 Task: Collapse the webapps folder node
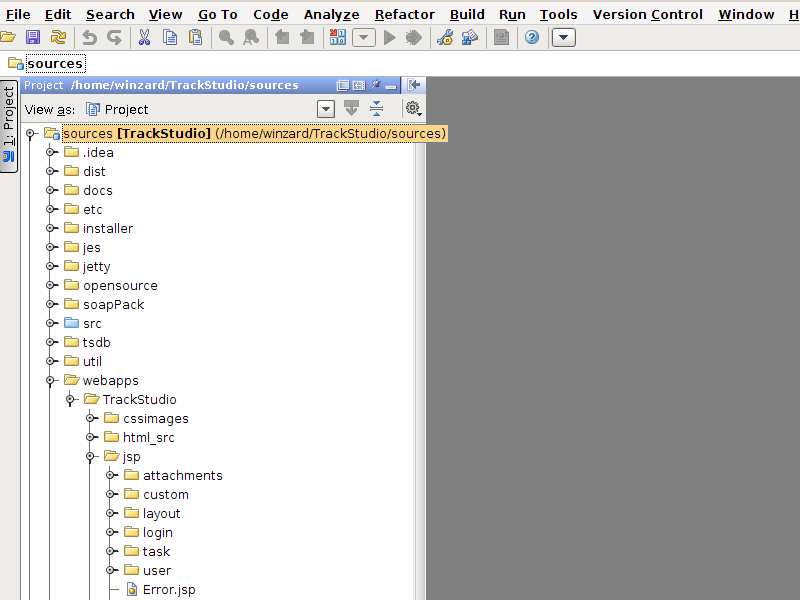click(x=51, y=380)
